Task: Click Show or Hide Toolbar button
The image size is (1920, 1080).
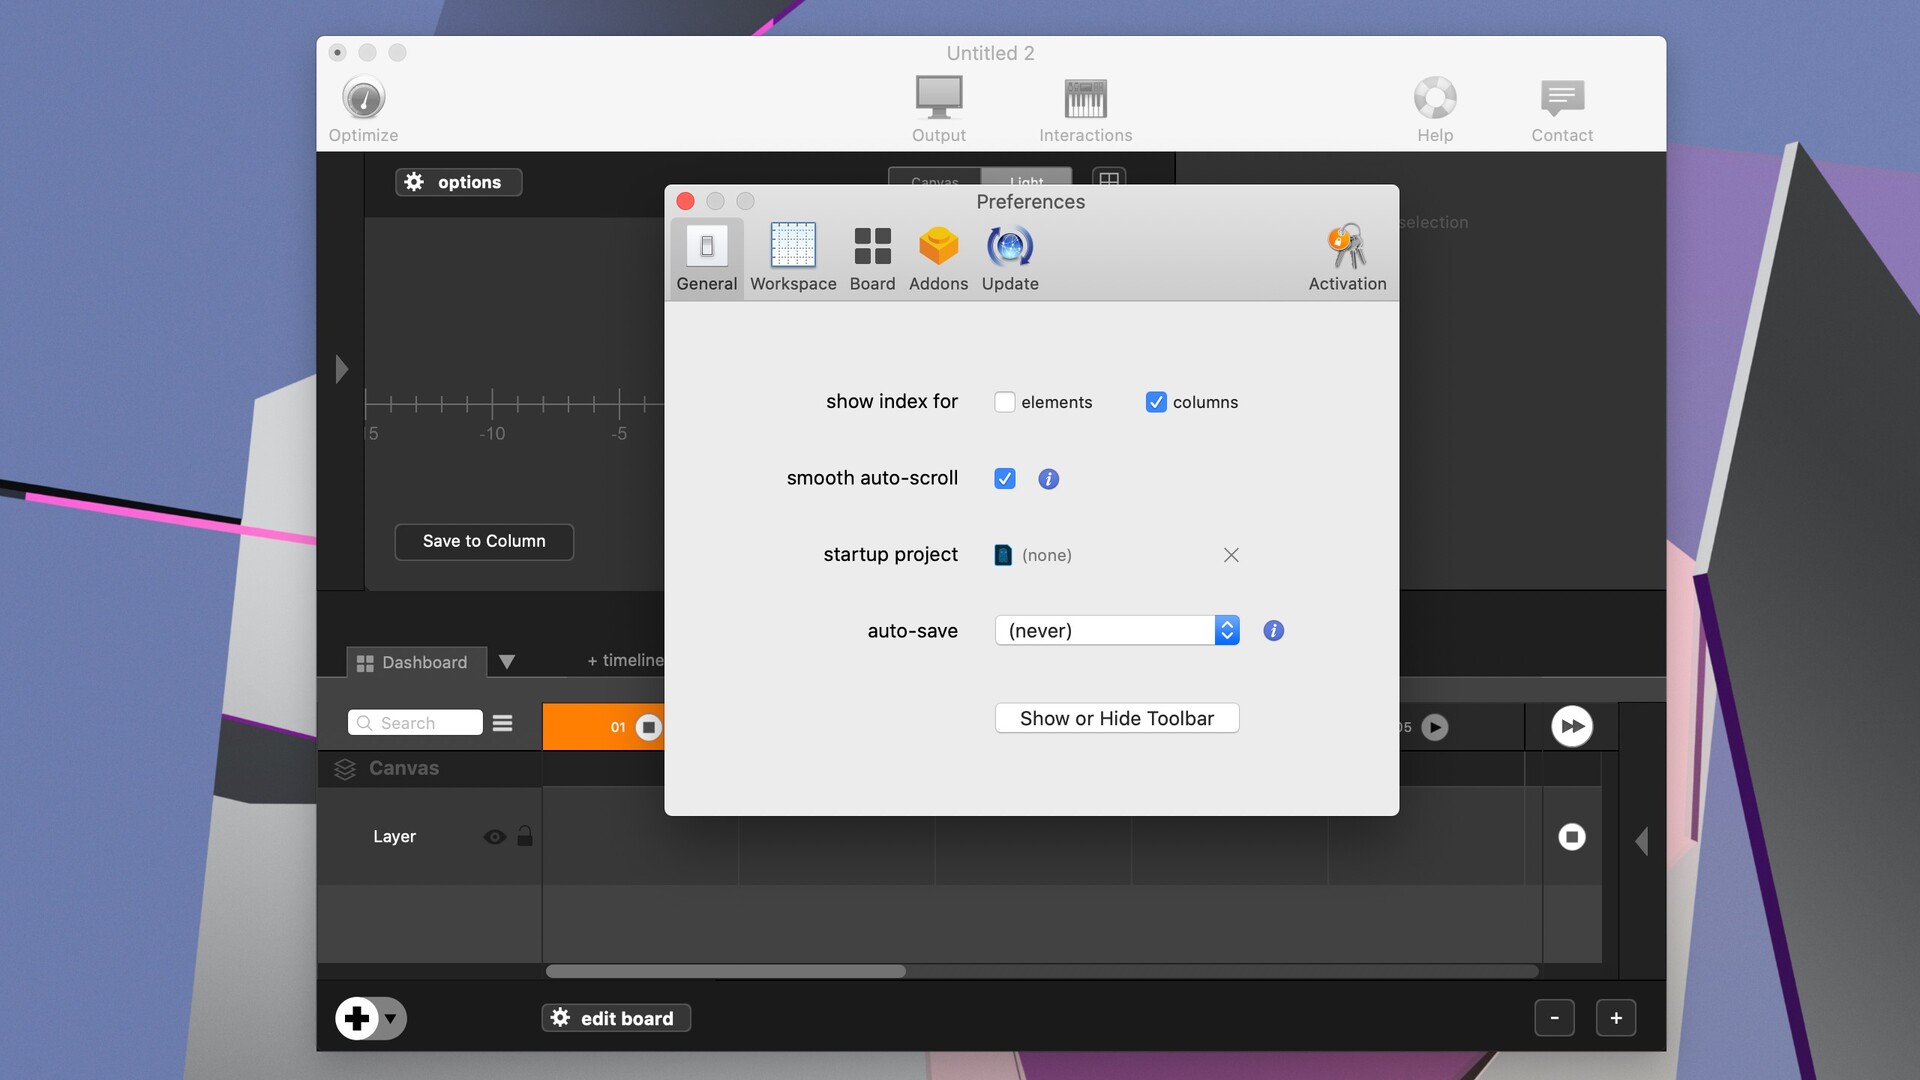Action: pos(1116,719)
